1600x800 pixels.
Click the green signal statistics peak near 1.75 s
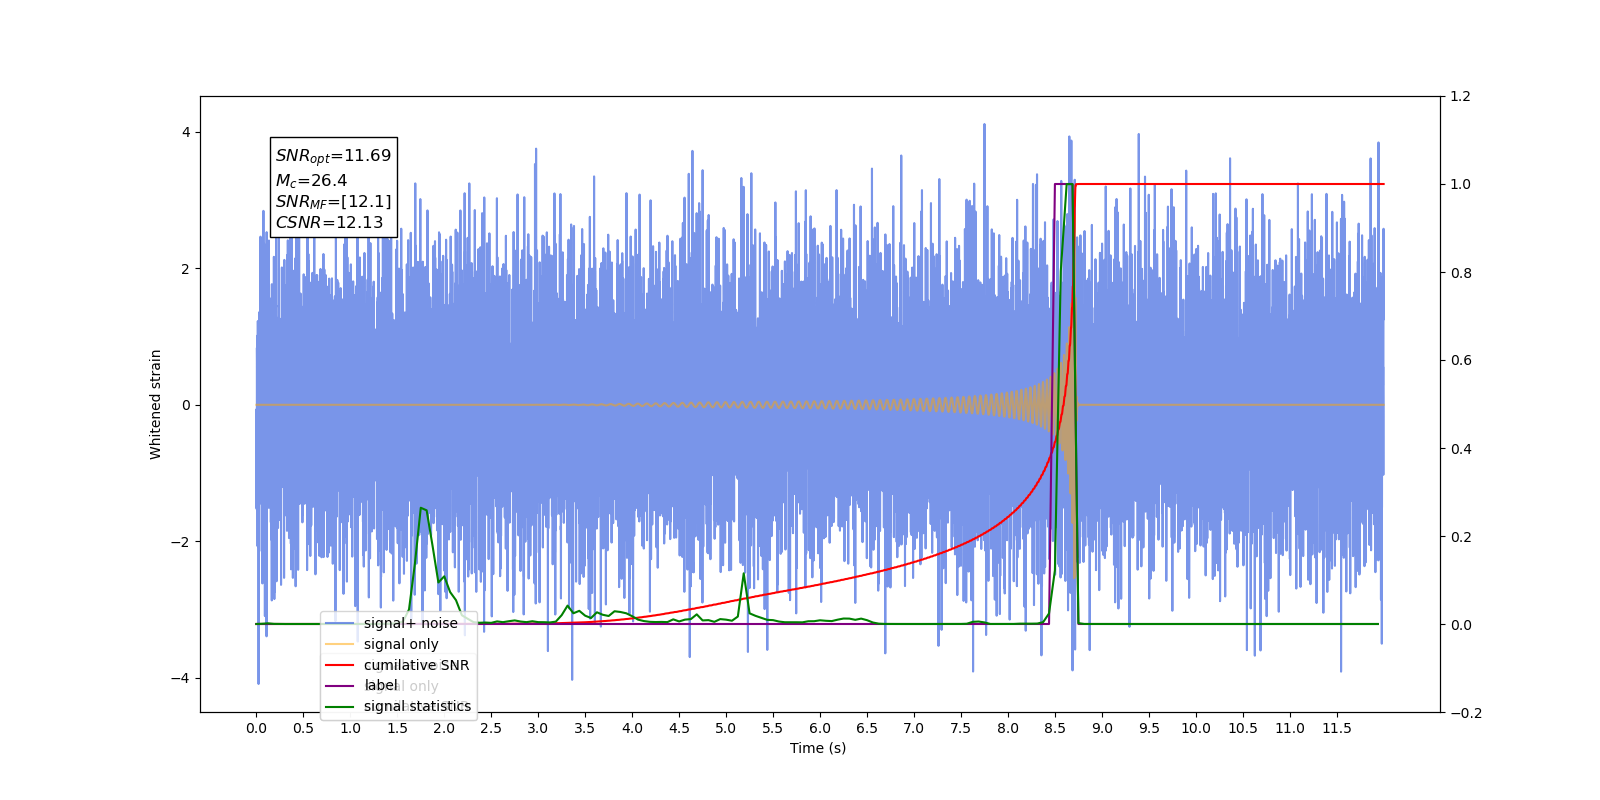pyautogui.click(x=422, y=509)
